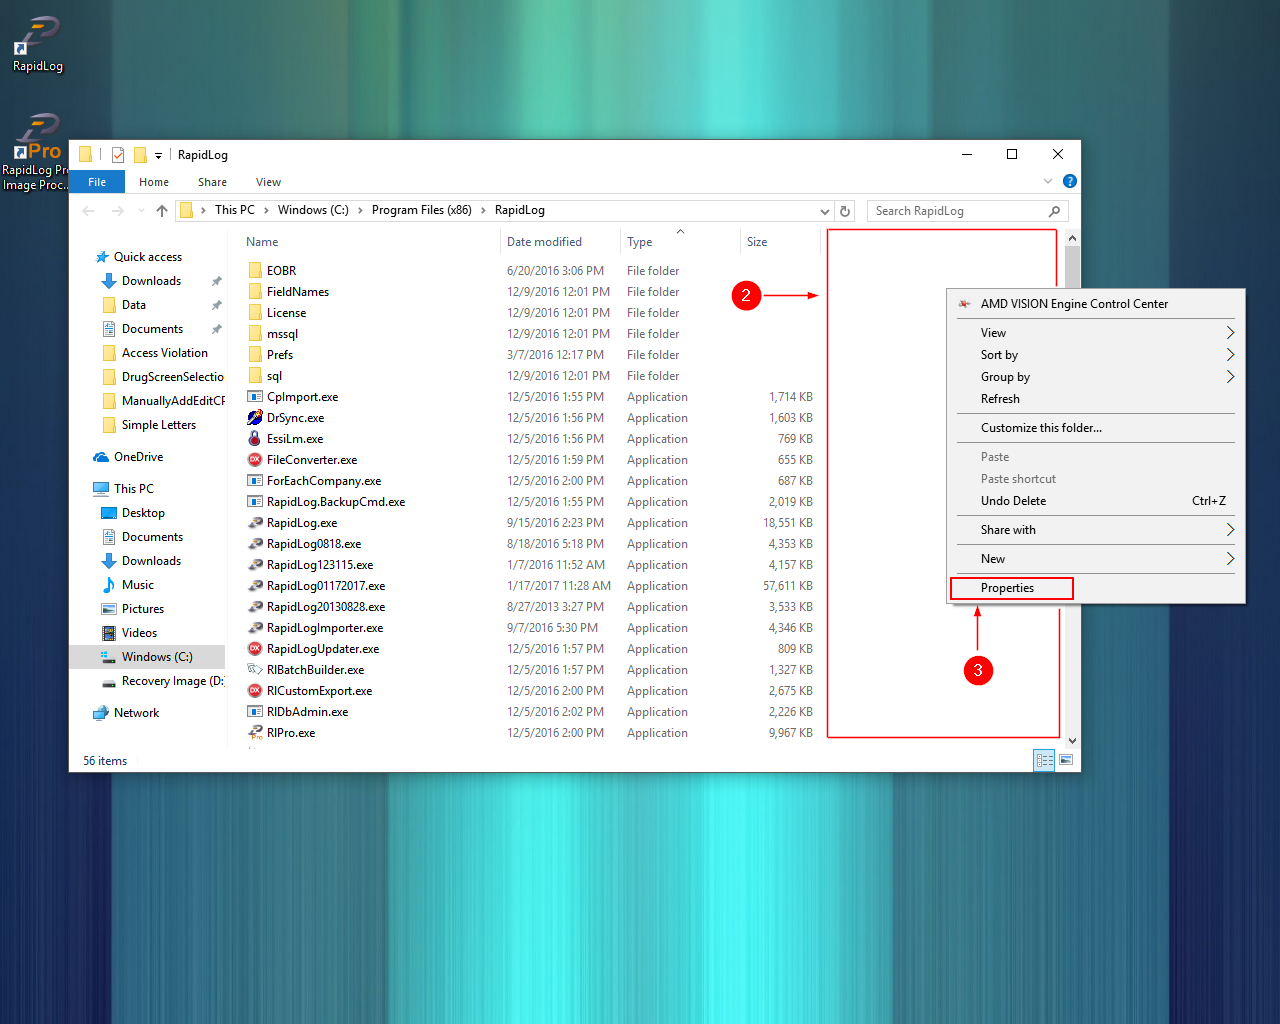The image size is (1280, 1024).
Task: Select Music under This PC
Action: [137, 585]
